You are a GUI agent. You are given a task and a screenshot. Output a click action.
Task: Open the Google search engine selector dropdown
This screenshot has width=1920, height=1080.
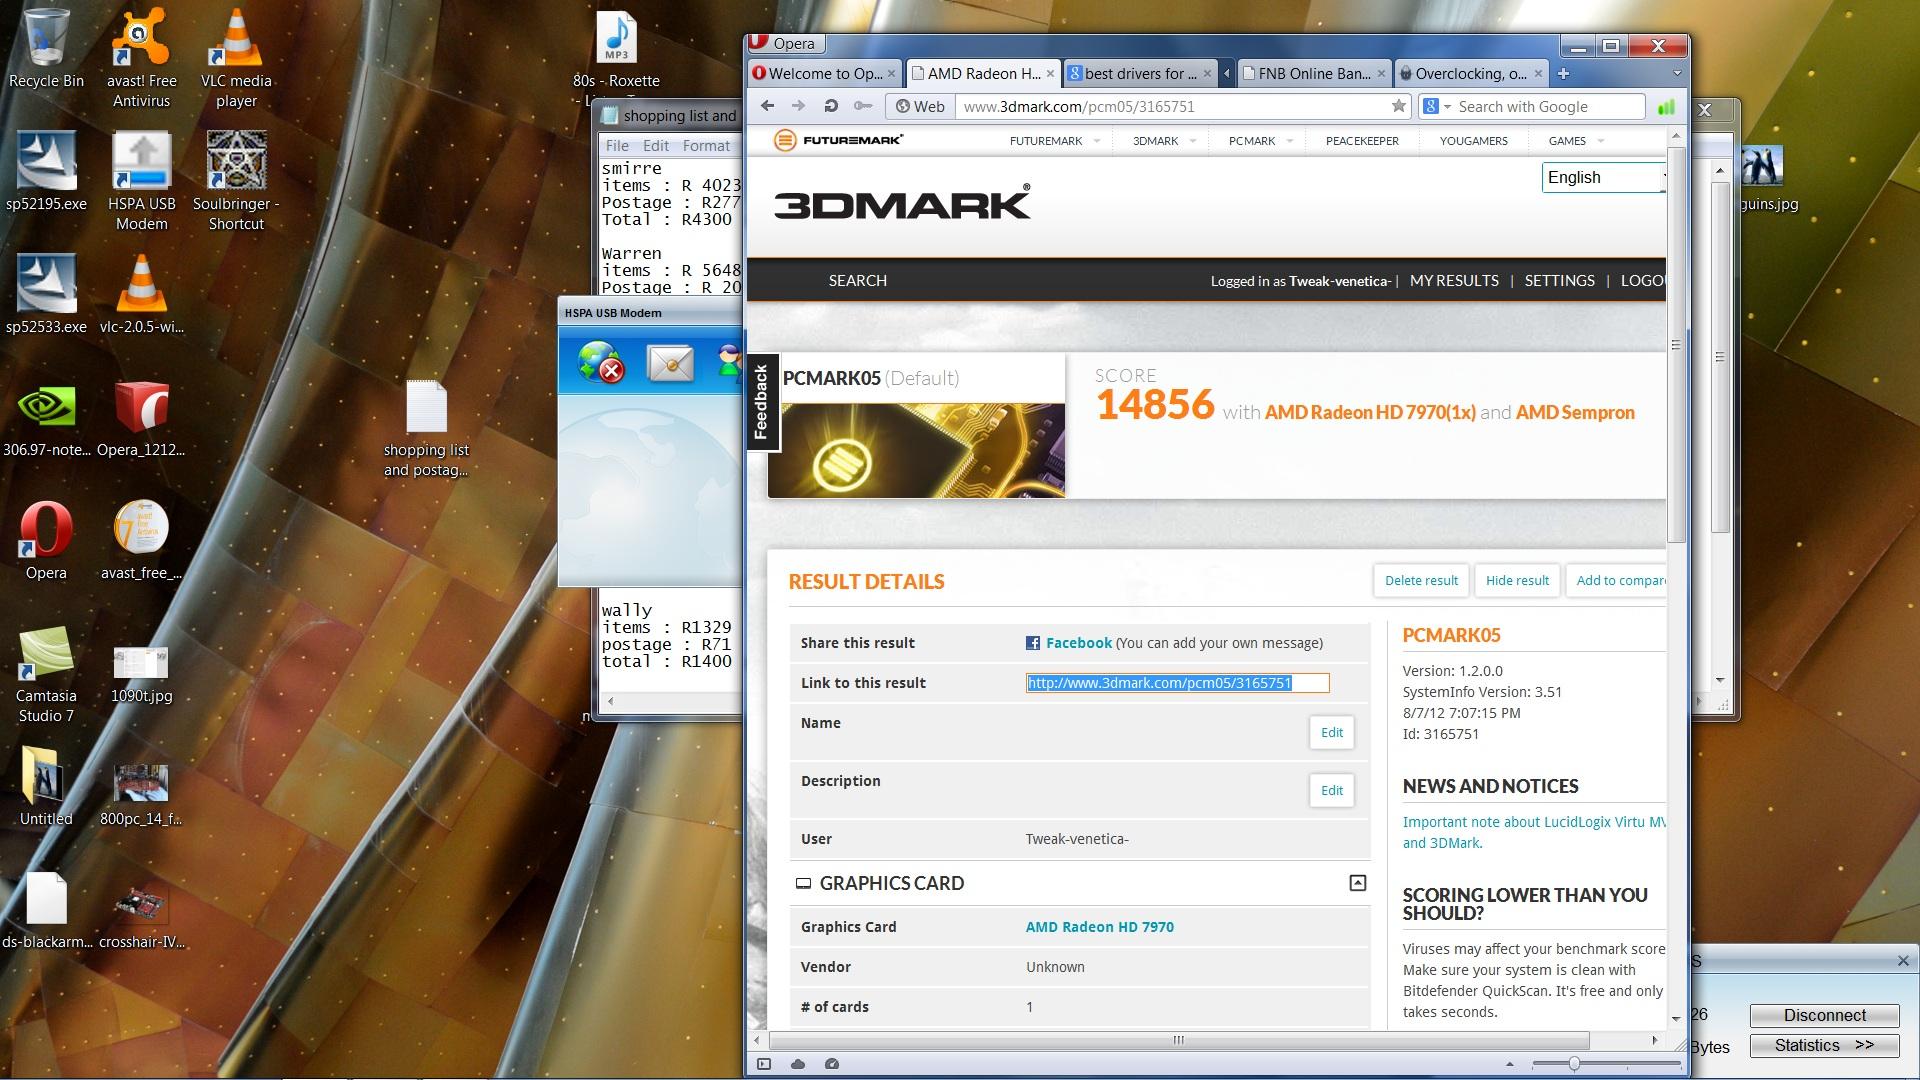click(1437, 106)
